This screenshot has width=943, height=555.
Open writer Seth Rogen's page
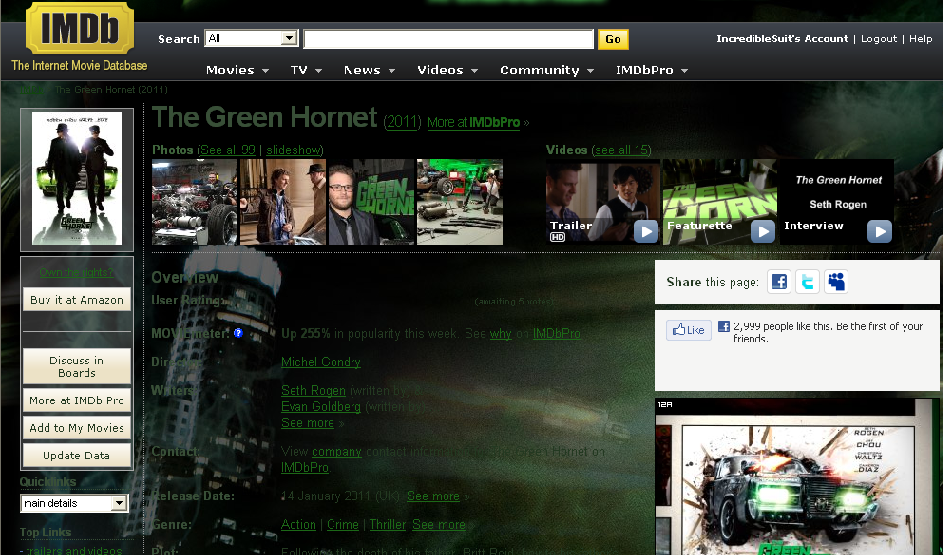pos(313,390)
